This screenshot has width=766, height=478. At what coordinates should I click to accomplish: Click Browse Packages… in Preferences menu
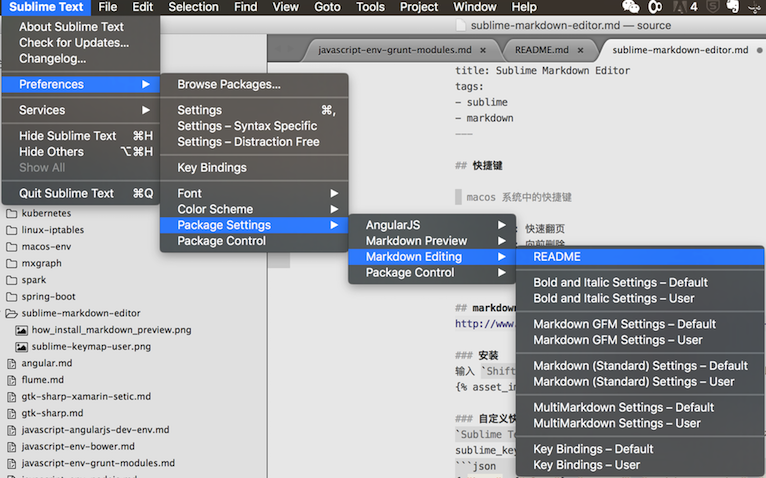[x=228, y=85]
